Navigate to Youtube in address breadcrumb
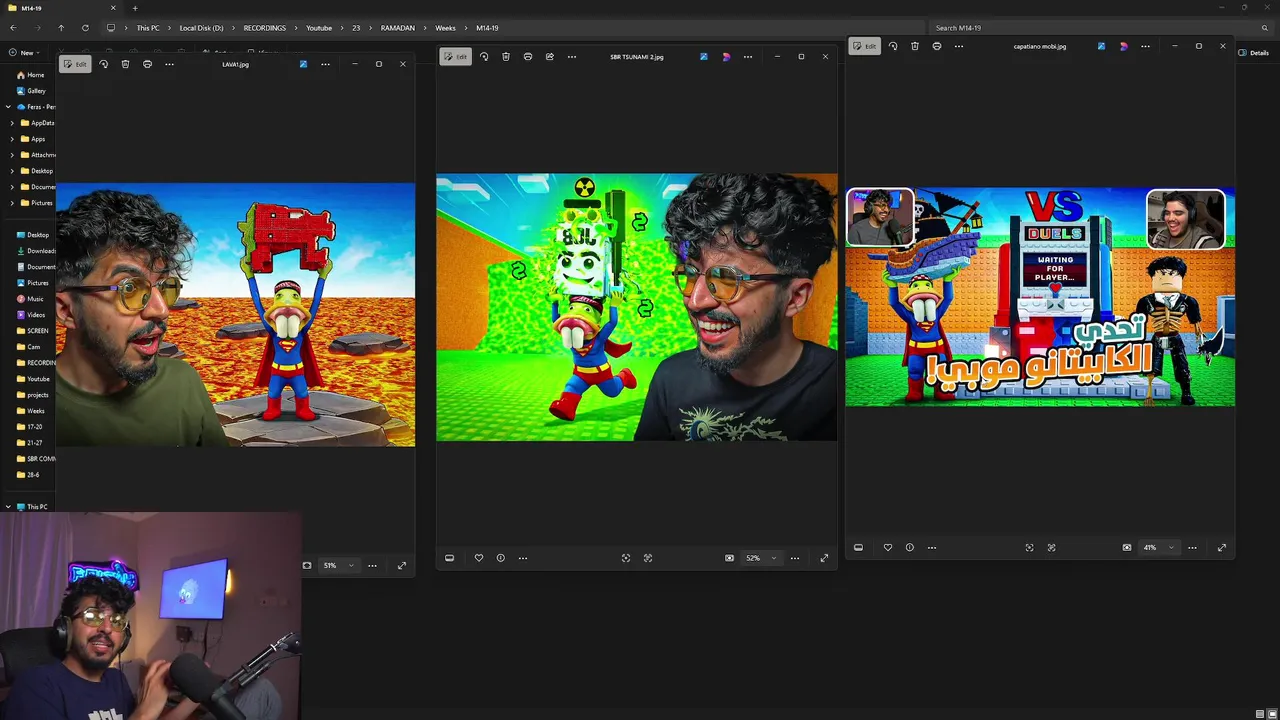 pyautogui.click(x=319, y=28)
